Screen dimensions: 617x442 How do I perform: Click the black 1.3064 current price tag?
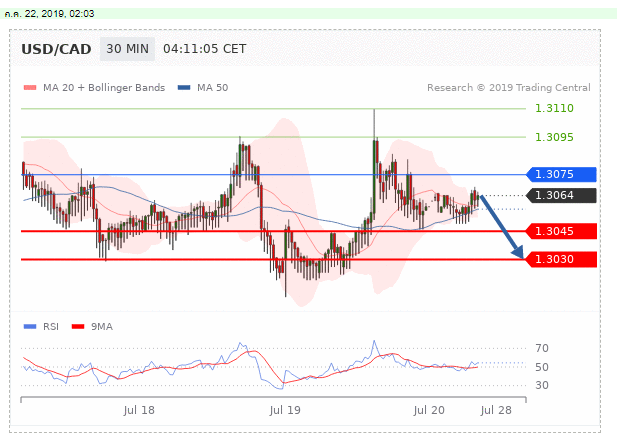pos(562,195)
